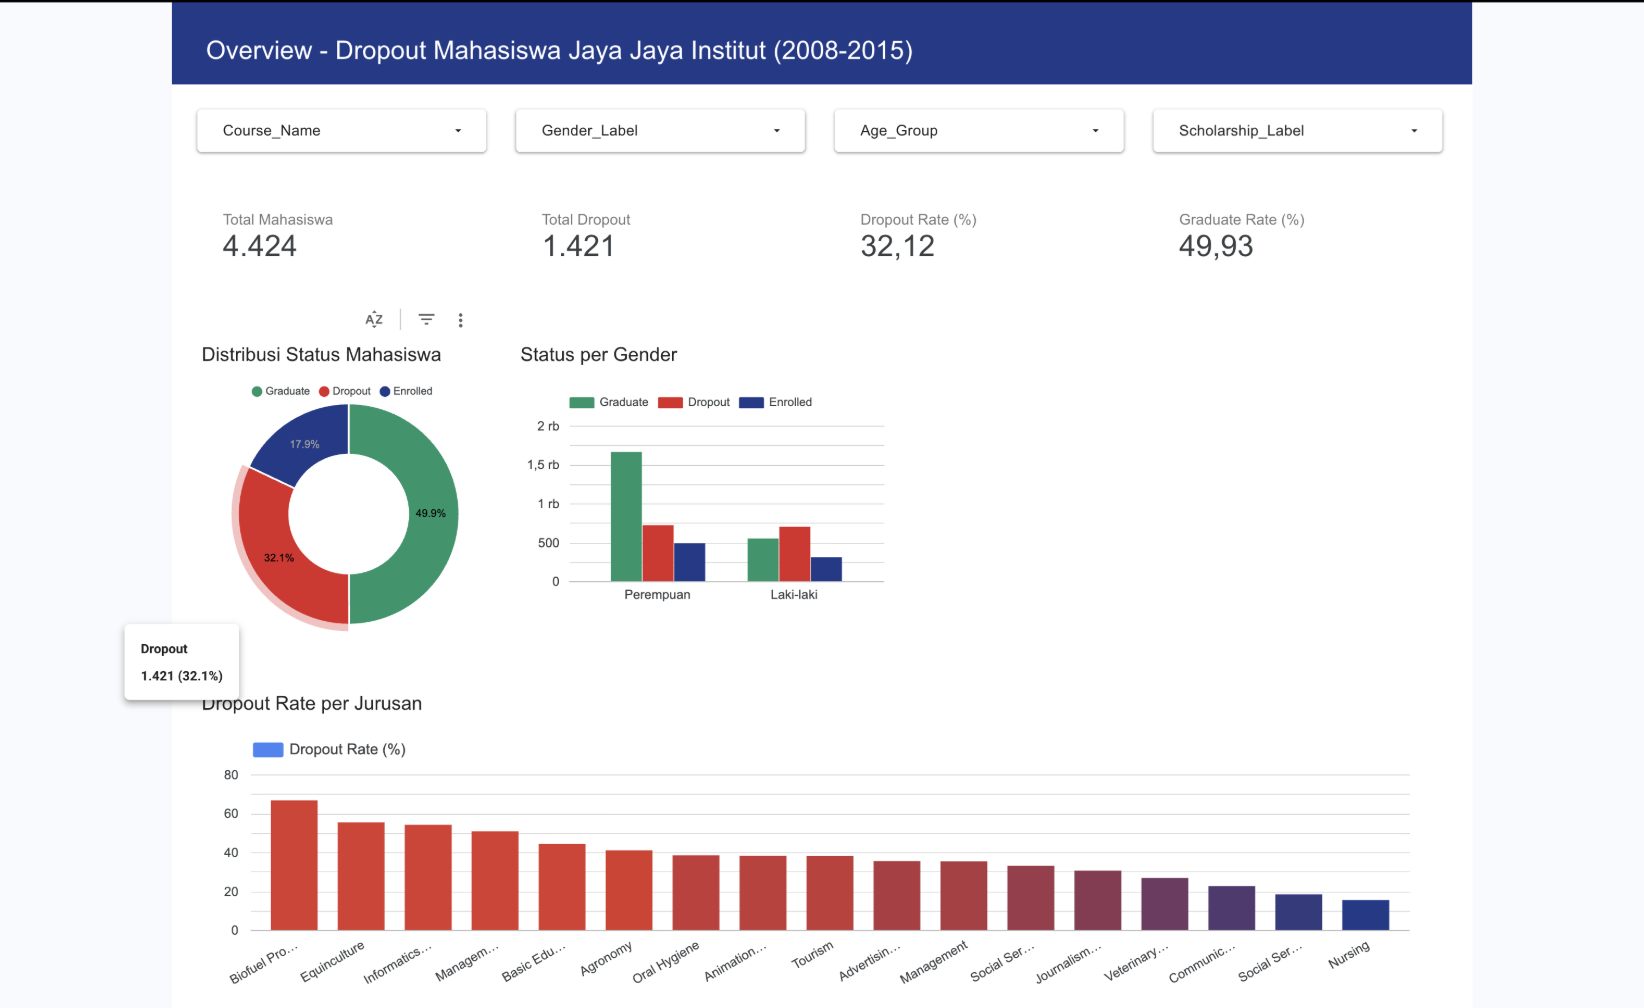Click the Informatics… bar in dropout chart
Viewport: 1644px width, 1008px height.
pos(428,877)
